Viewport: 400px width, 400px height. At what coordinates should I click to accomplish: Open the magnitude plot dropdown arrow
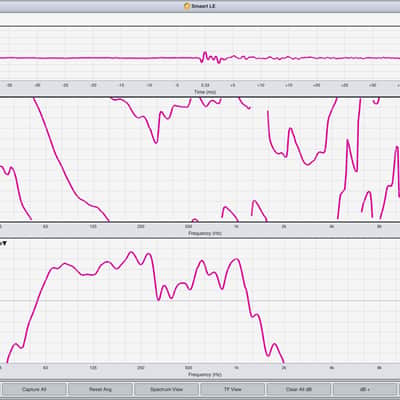coord(4,244)
